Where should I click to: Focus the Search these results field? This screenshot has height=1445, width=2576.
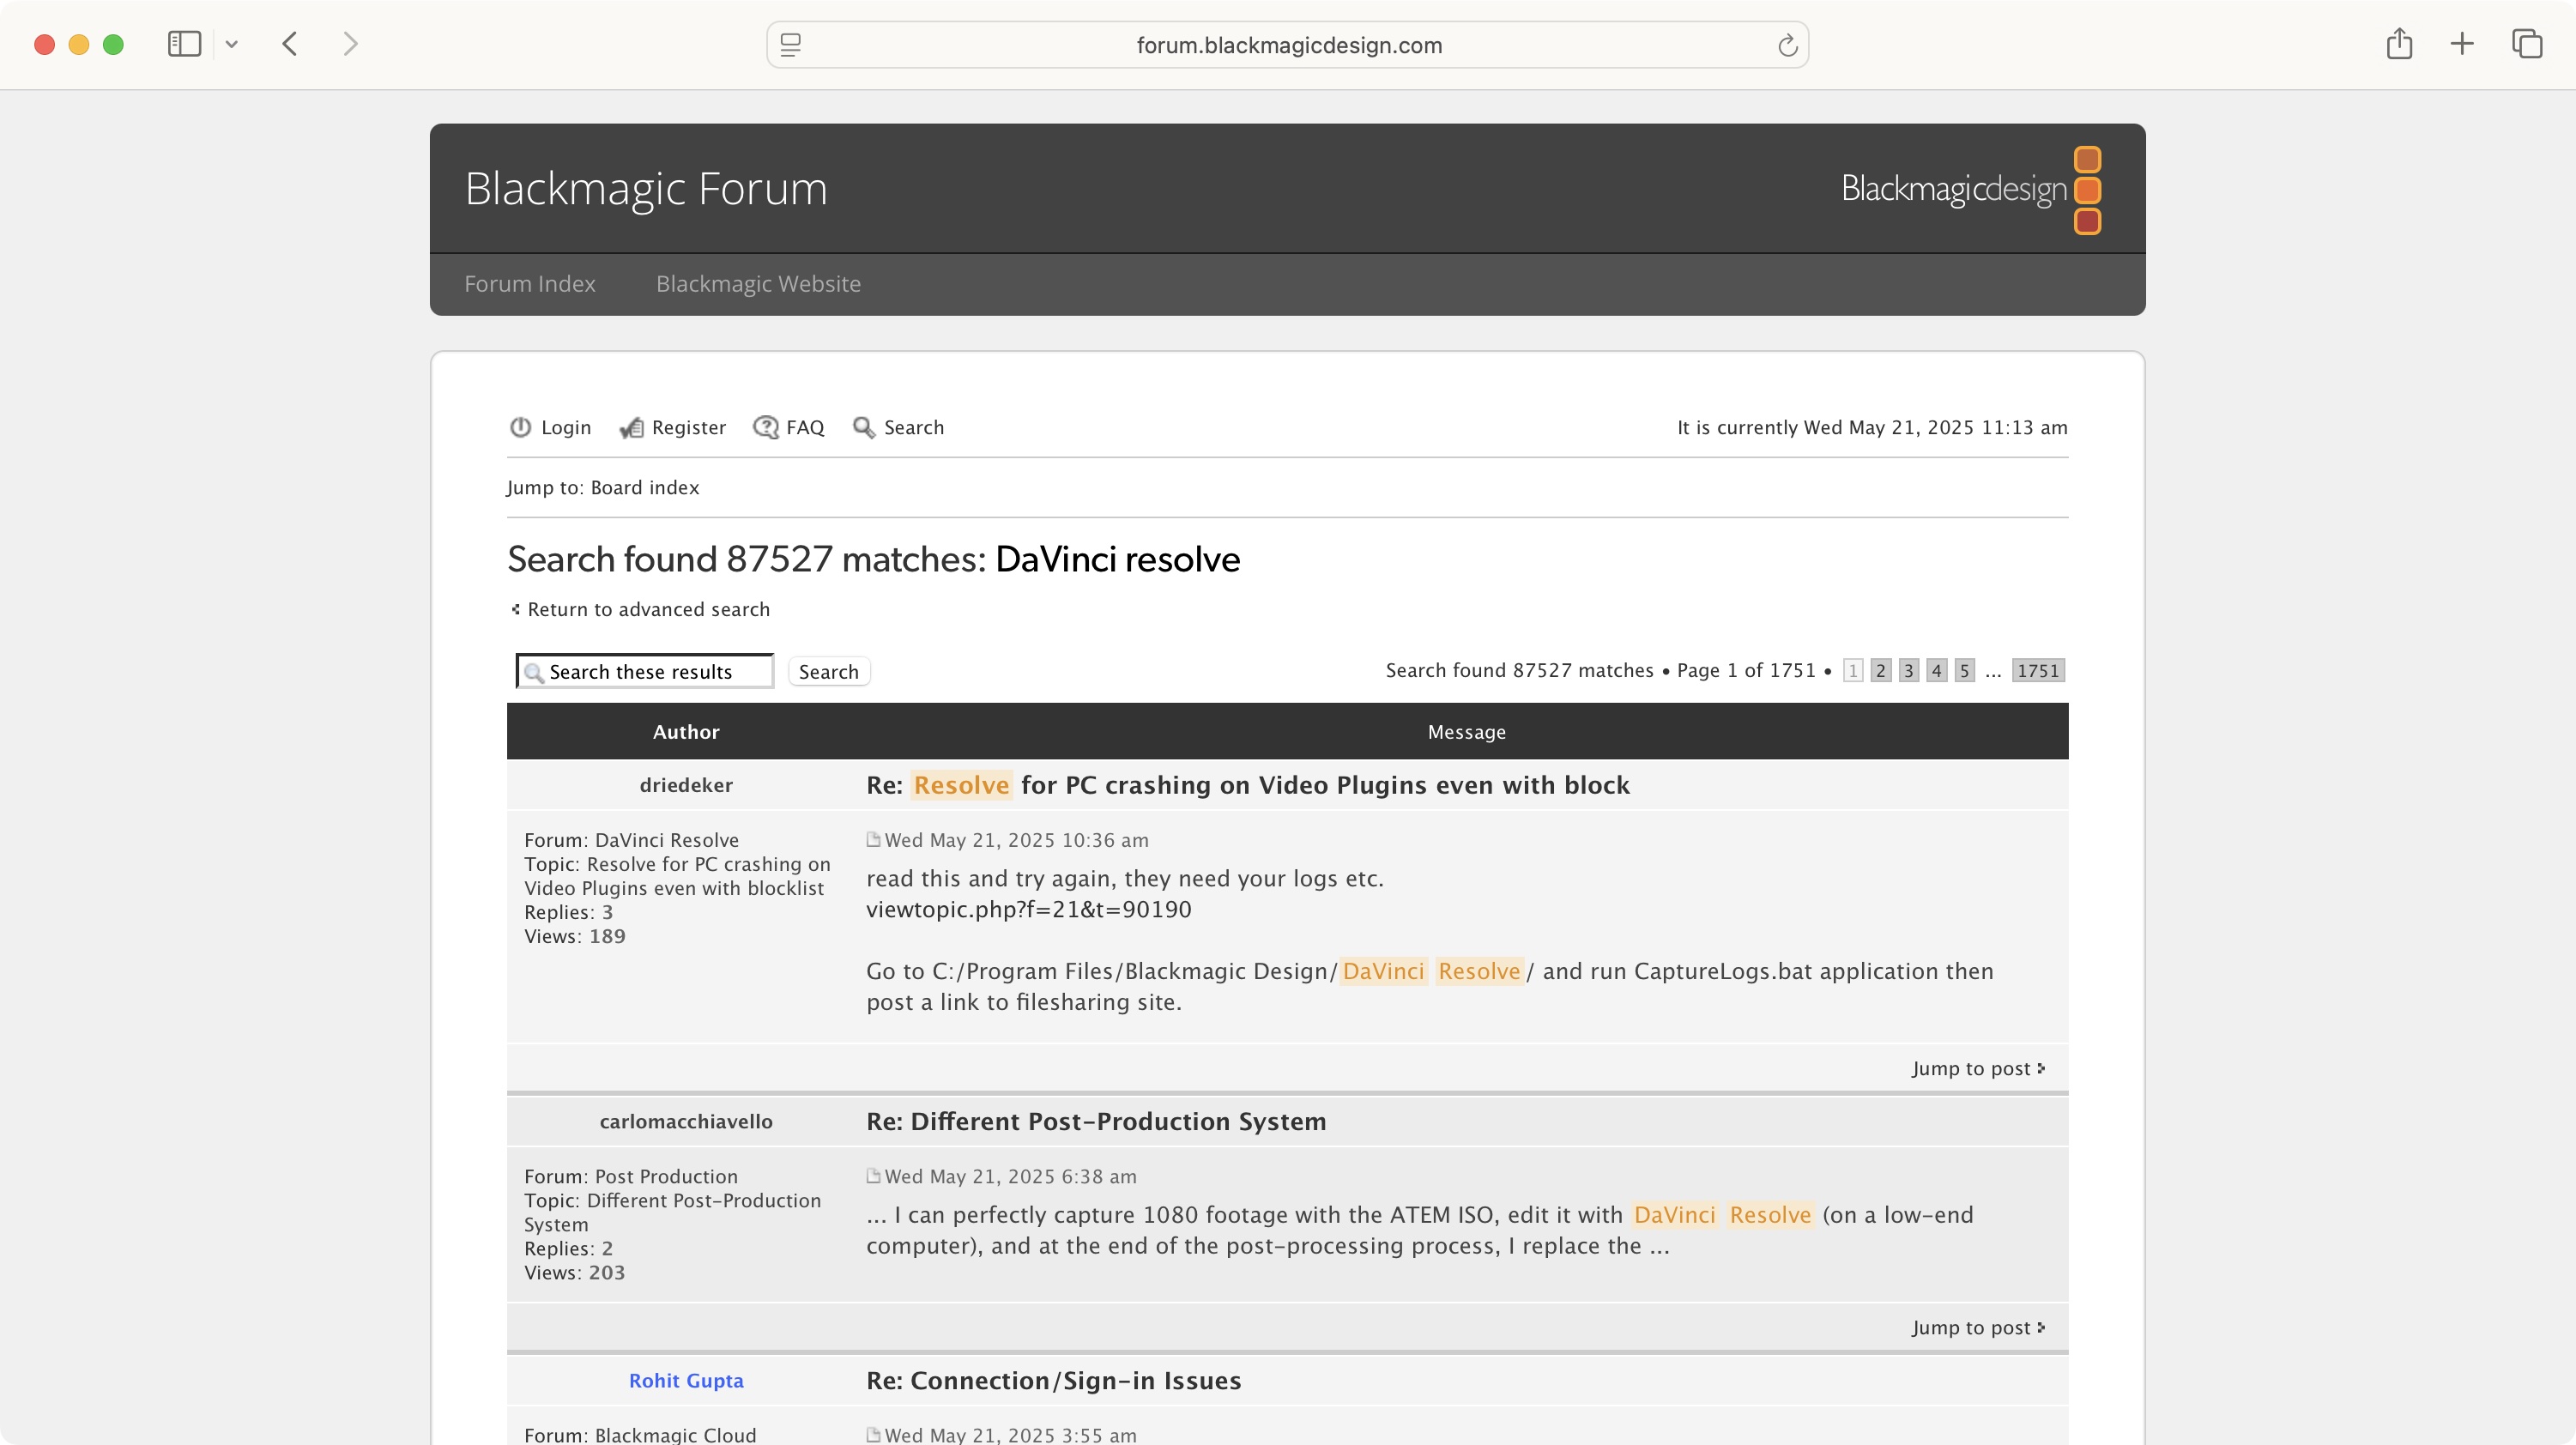point(645,671)
